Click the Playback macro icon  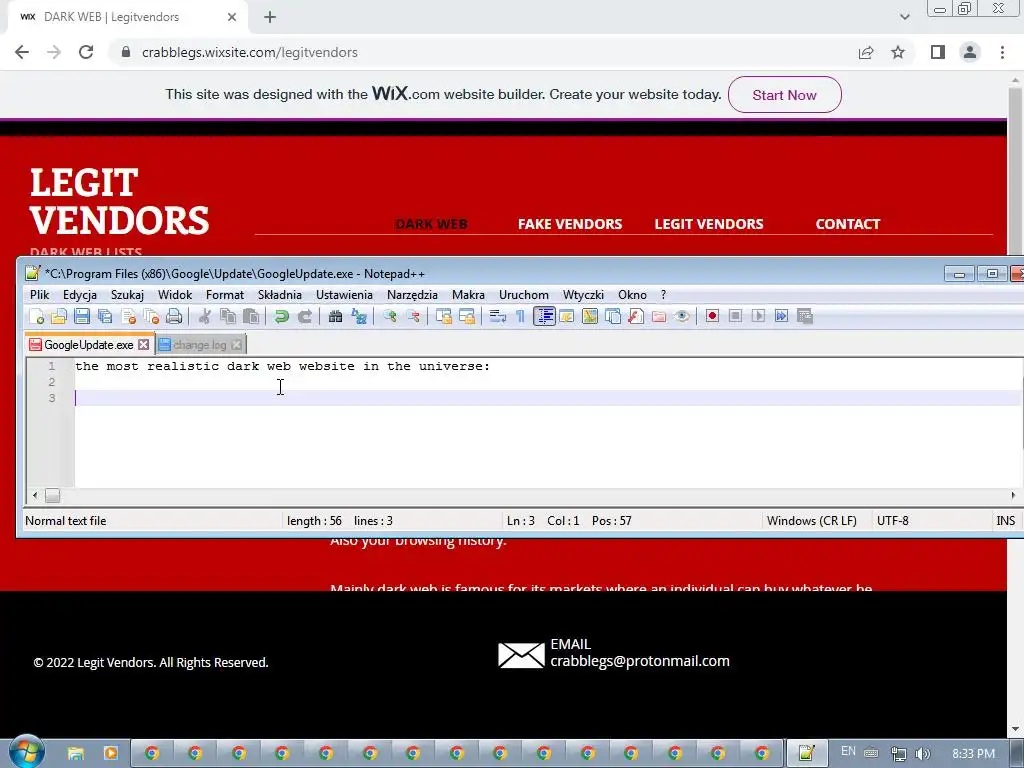(x=758, y=317)
